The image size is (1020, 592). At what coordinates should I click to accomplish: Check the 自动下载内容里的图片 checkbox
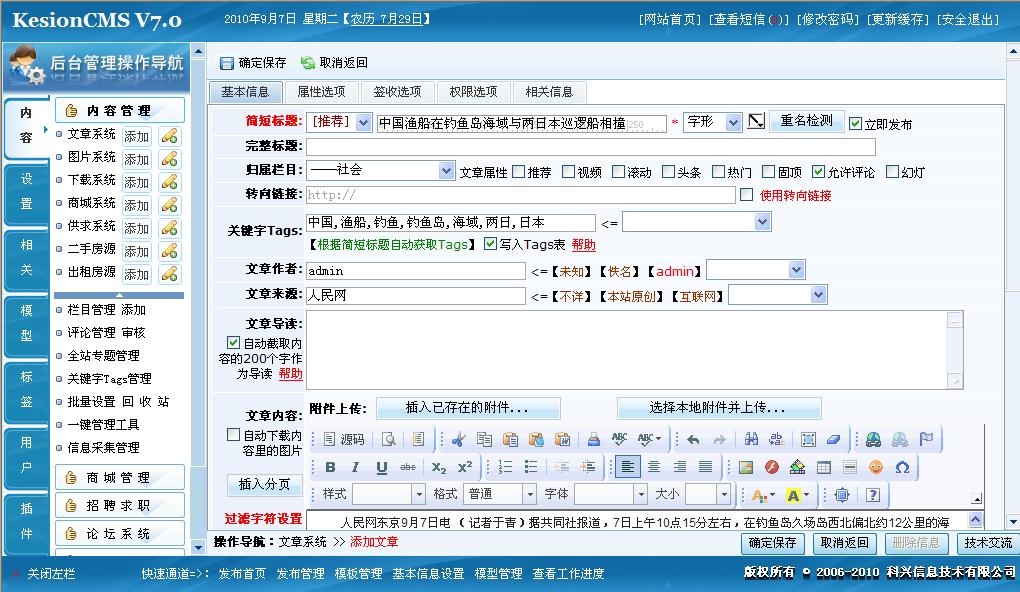pyautogui.click(x=233, y=434)
